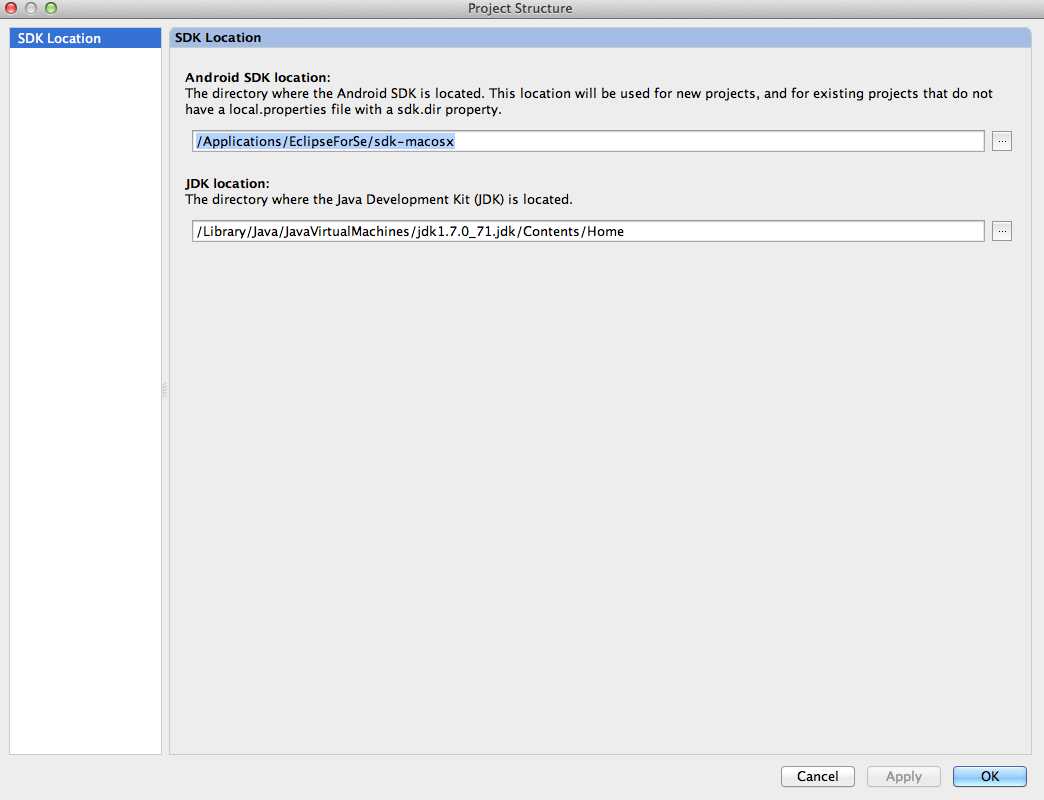Browse for the JDK directory
1044x800 pixels.
[1001, 231]
